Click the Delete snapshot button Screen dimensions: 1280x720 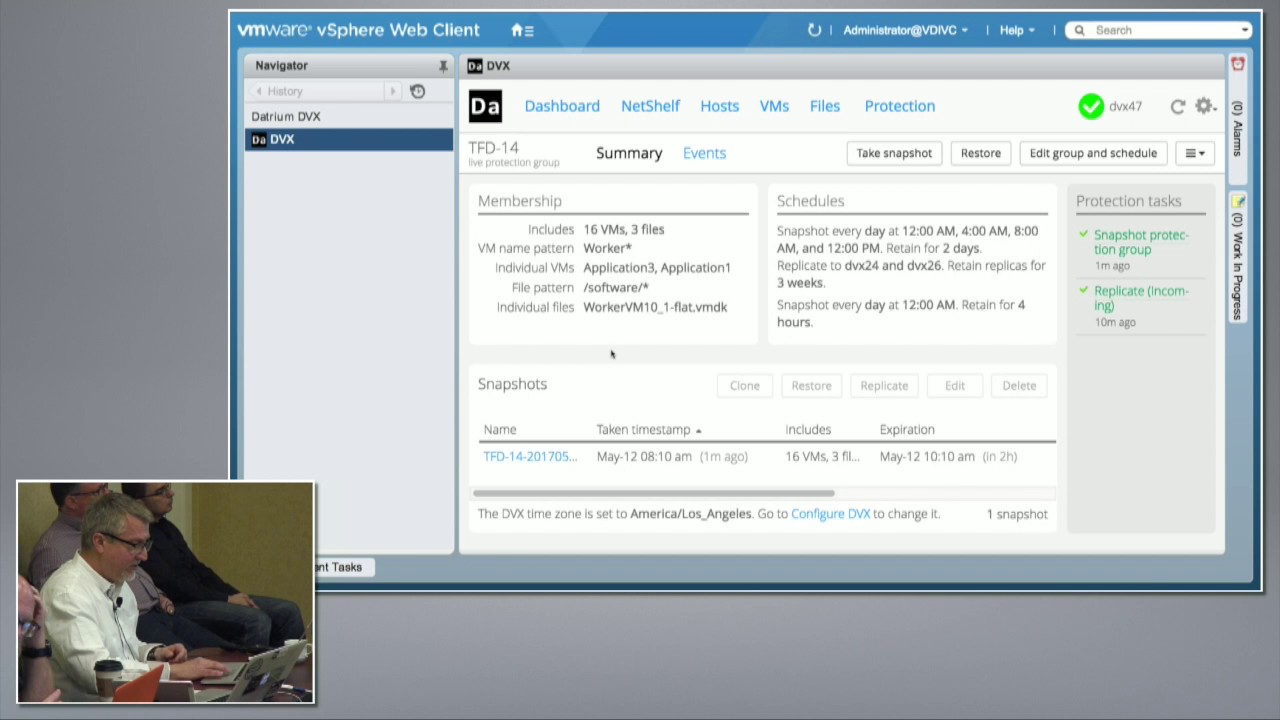pyautogui.click(x=1019, y=386)
